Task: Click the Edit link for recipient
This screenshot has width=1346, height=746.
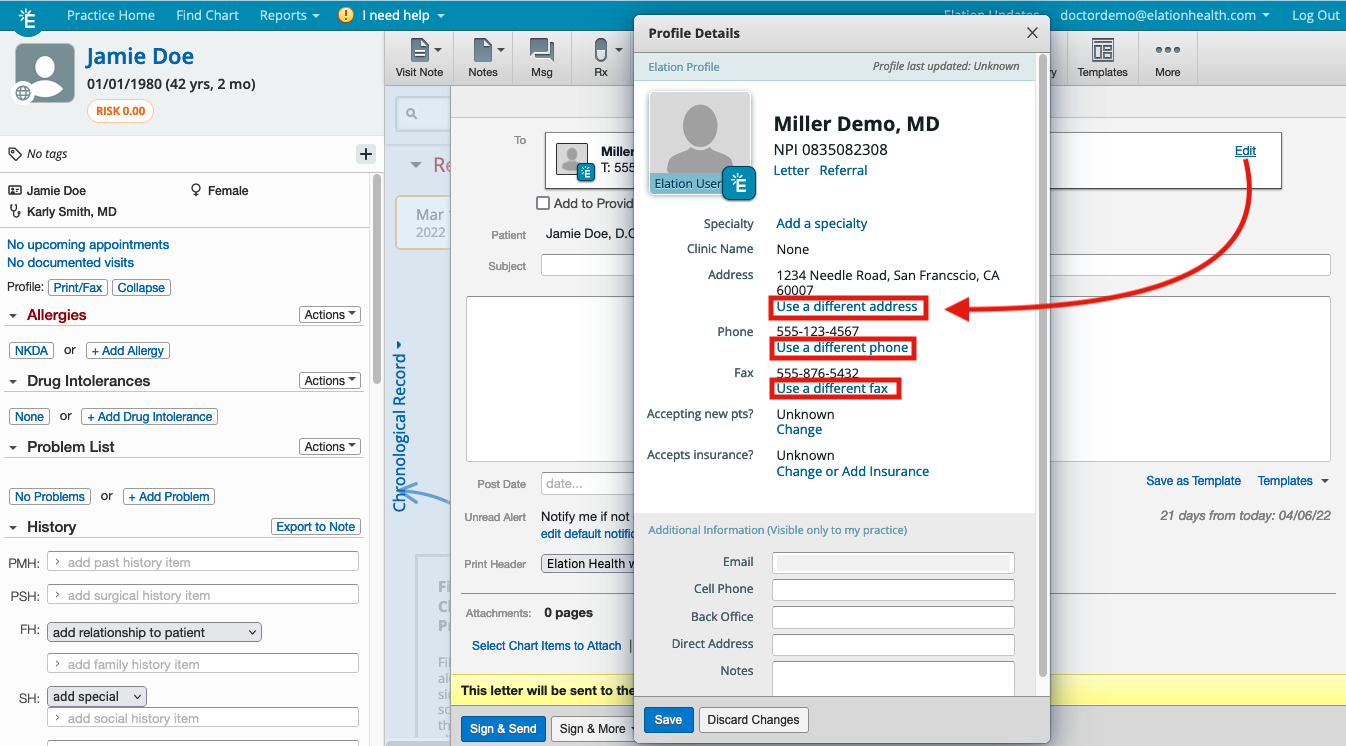Action: [1245, 151]
